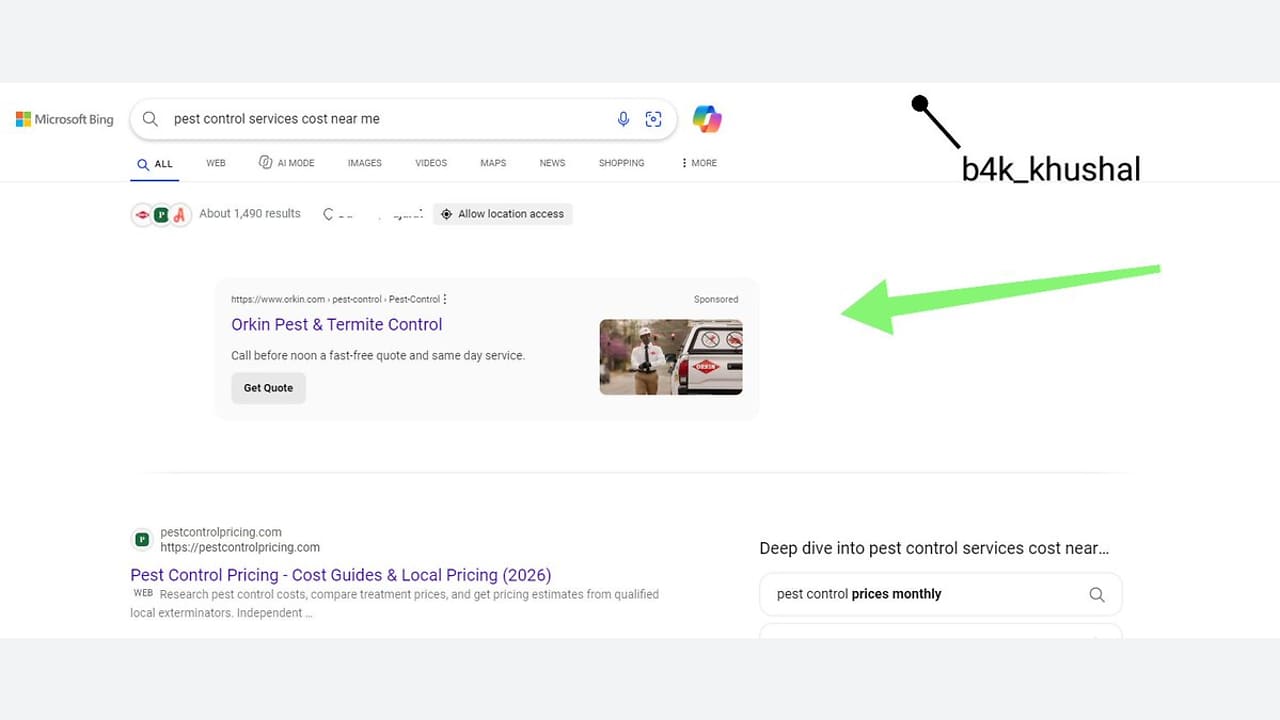Click the 'About 1,490 results' text

tap(250, 214)
